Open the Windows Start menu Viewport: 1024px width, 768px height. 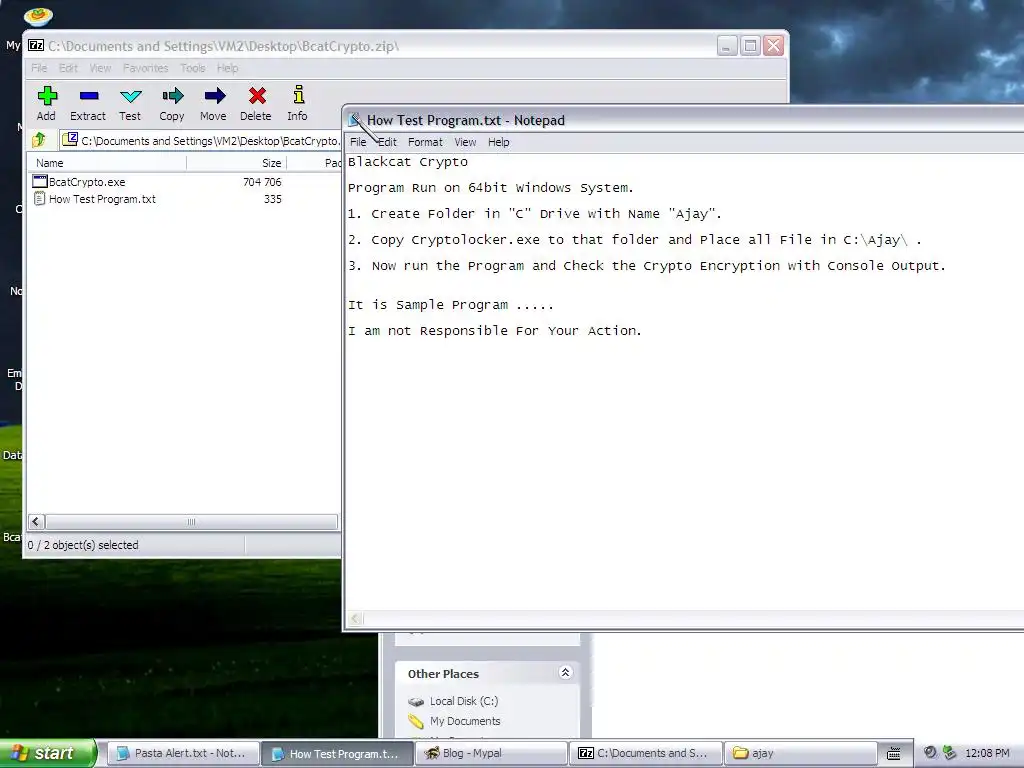coord(47,753)
